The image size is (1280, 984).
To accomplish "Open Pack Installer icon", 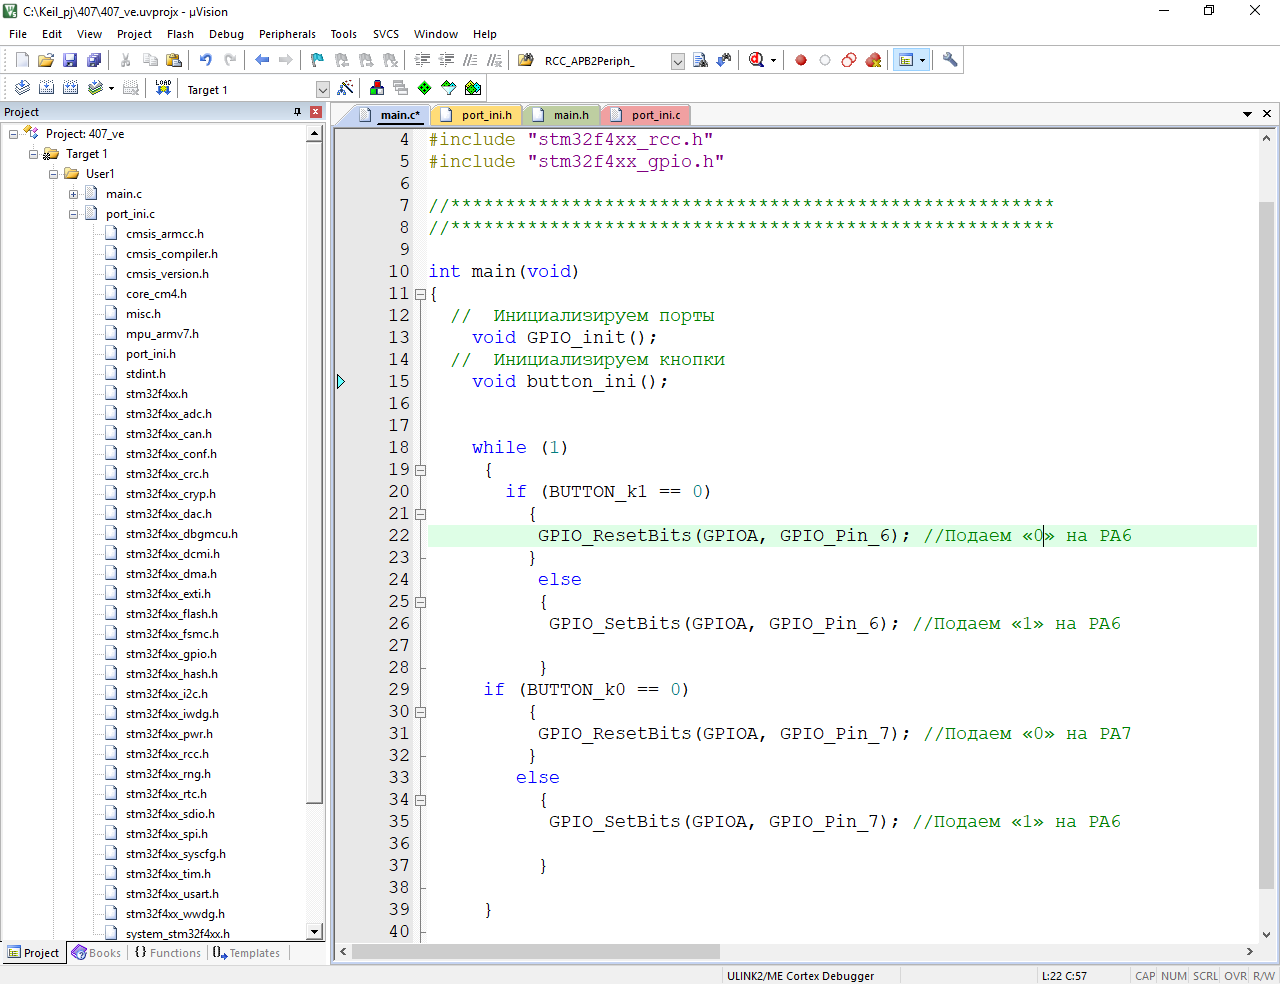I will (473, 88).
